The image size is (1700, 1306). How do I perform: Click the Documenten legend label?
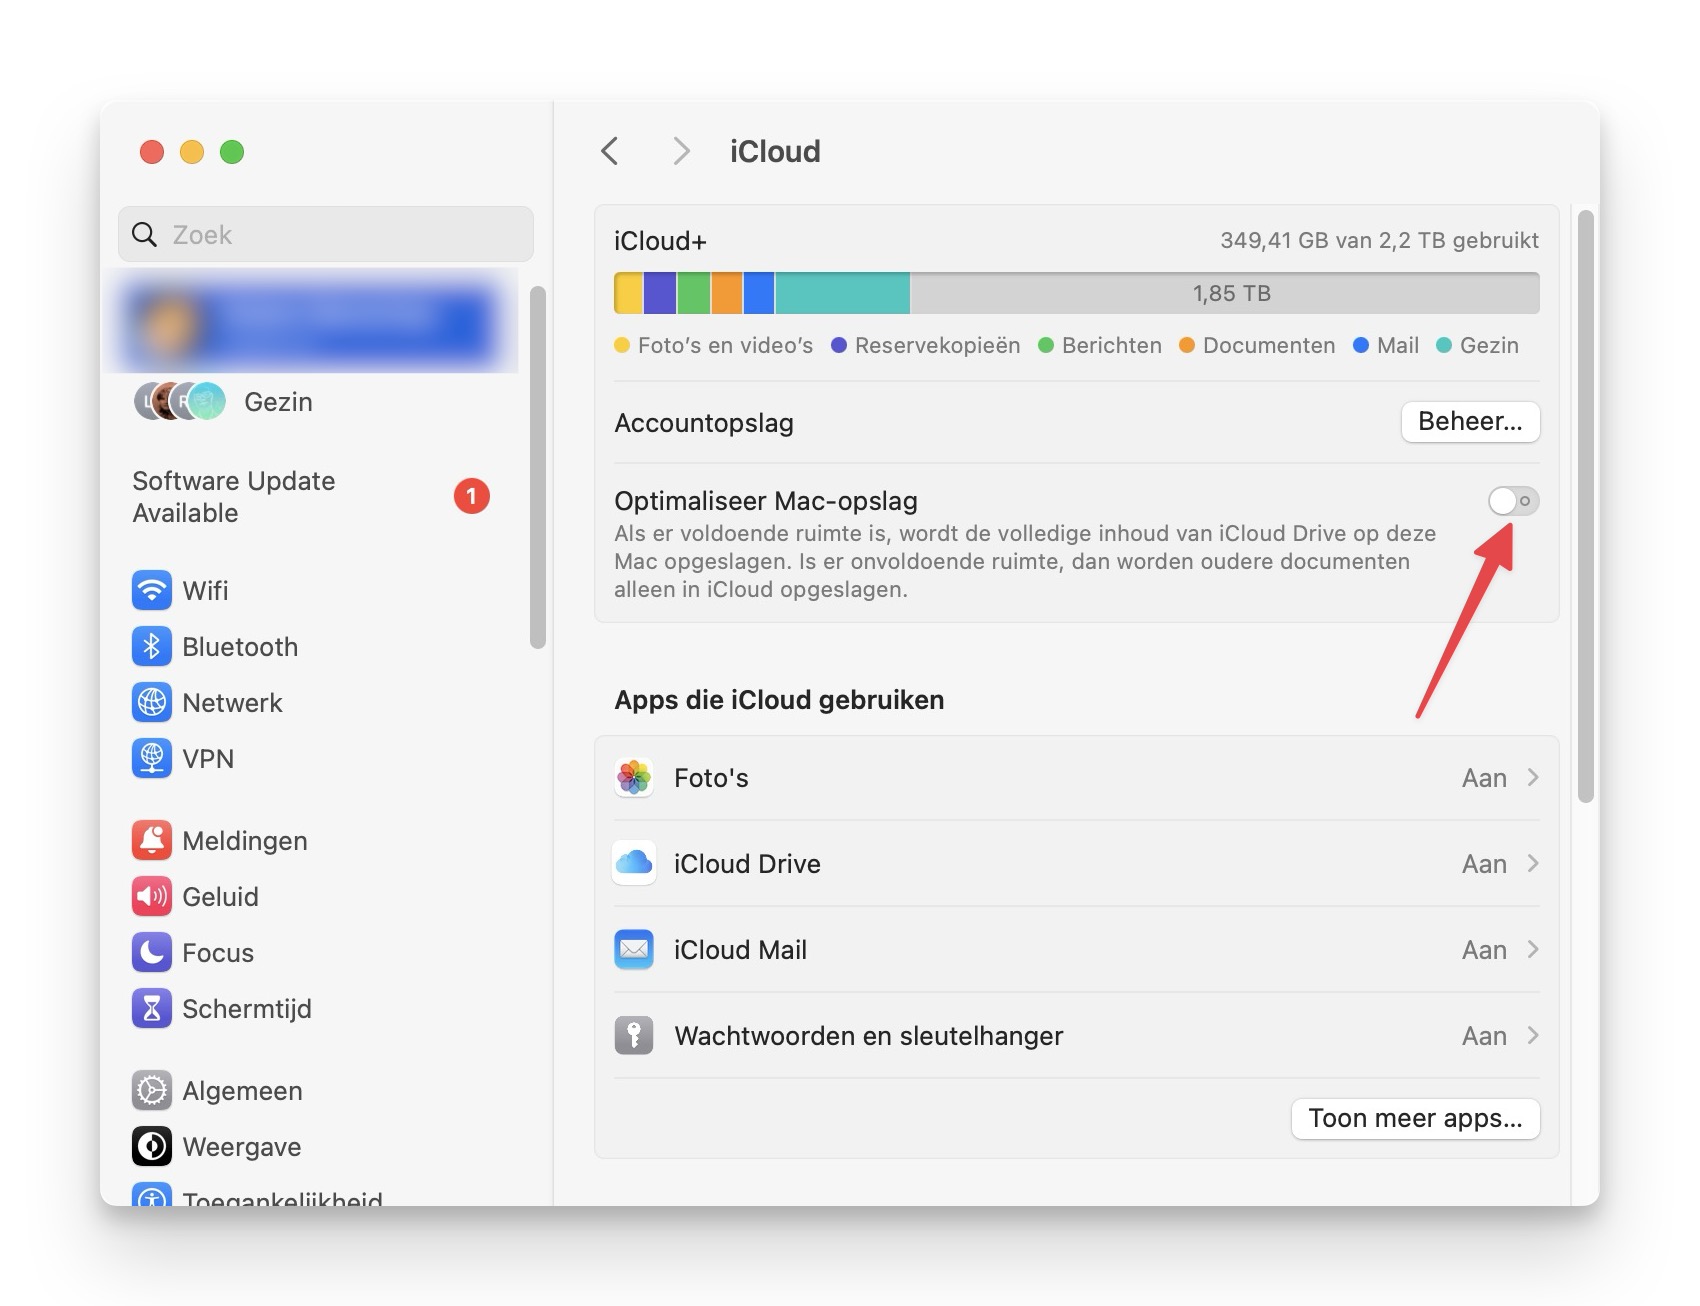(1268, 345)
